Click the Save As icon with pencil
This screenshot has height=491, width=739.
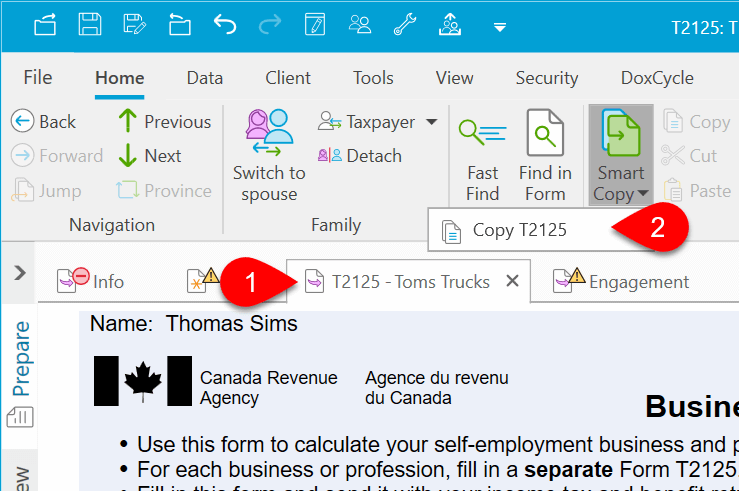tap(134, 24)
